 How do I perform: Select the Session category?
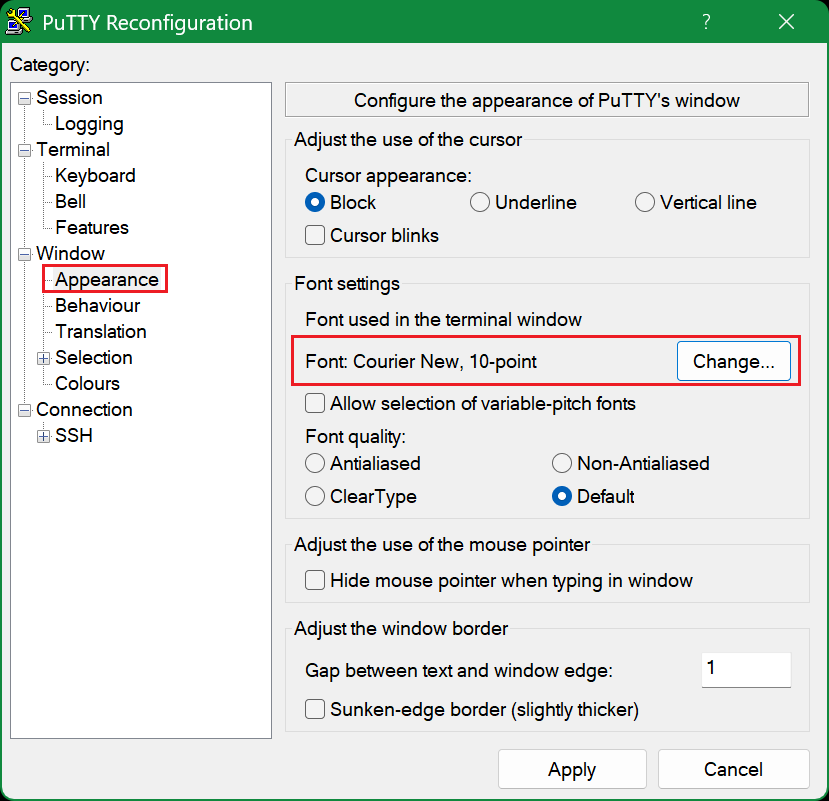(69, 98)
